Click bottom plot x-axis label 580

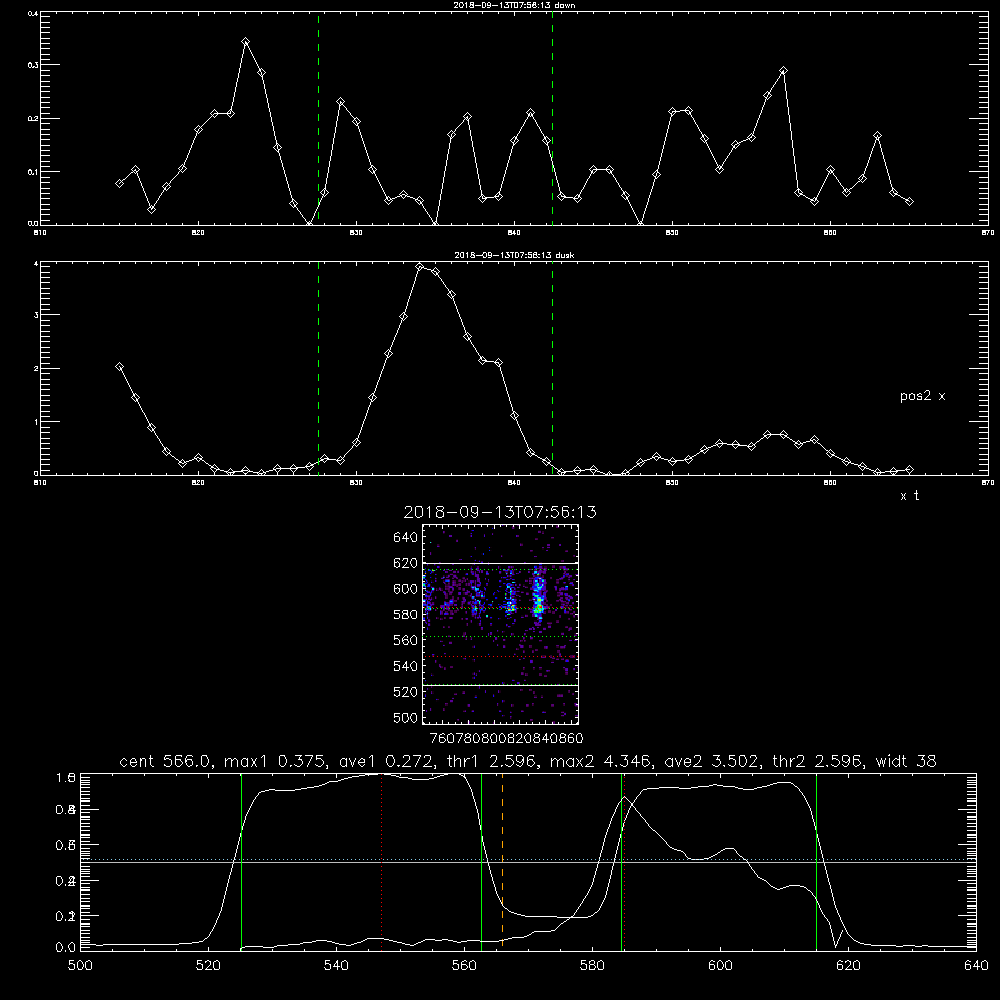tap(592, 966)
